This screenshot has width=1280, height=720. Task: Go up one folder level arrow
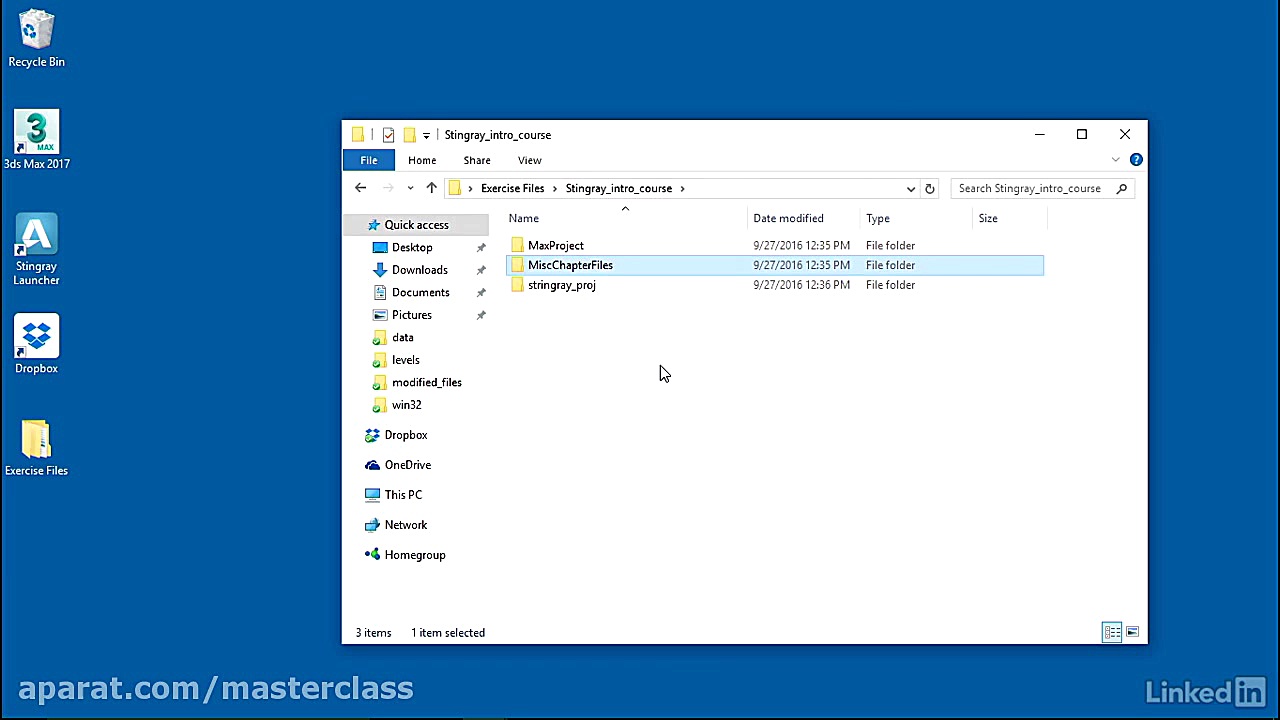[431, 188]
